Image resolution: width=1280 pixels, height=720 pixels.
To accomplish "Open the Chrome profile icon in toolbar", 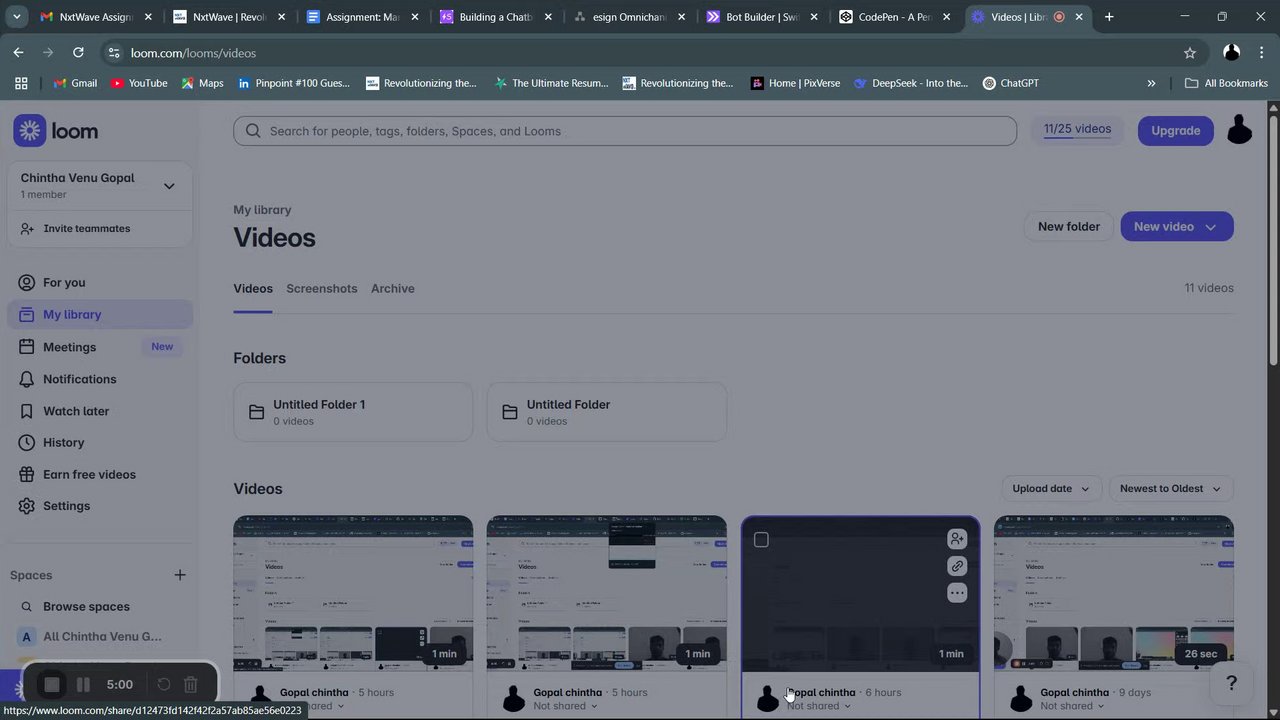I will [1232, 53].
